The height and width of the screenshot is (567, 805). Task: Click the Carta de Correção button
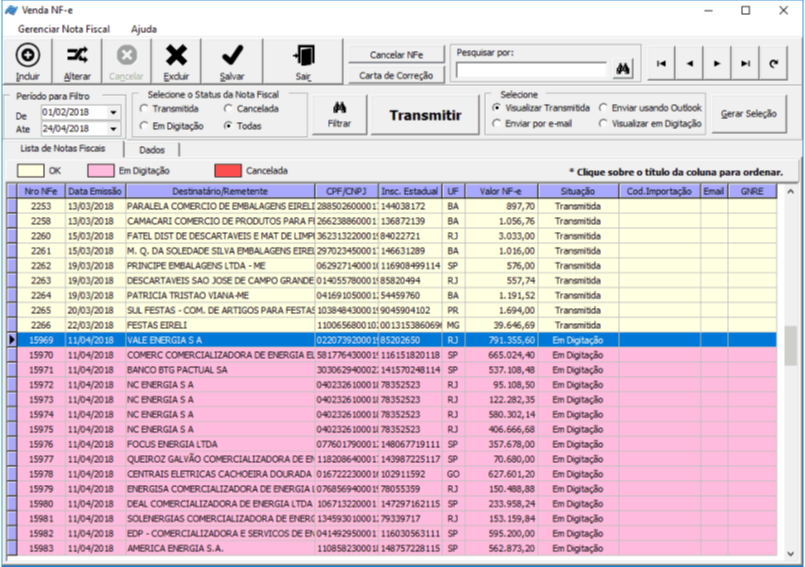[396, 76]
